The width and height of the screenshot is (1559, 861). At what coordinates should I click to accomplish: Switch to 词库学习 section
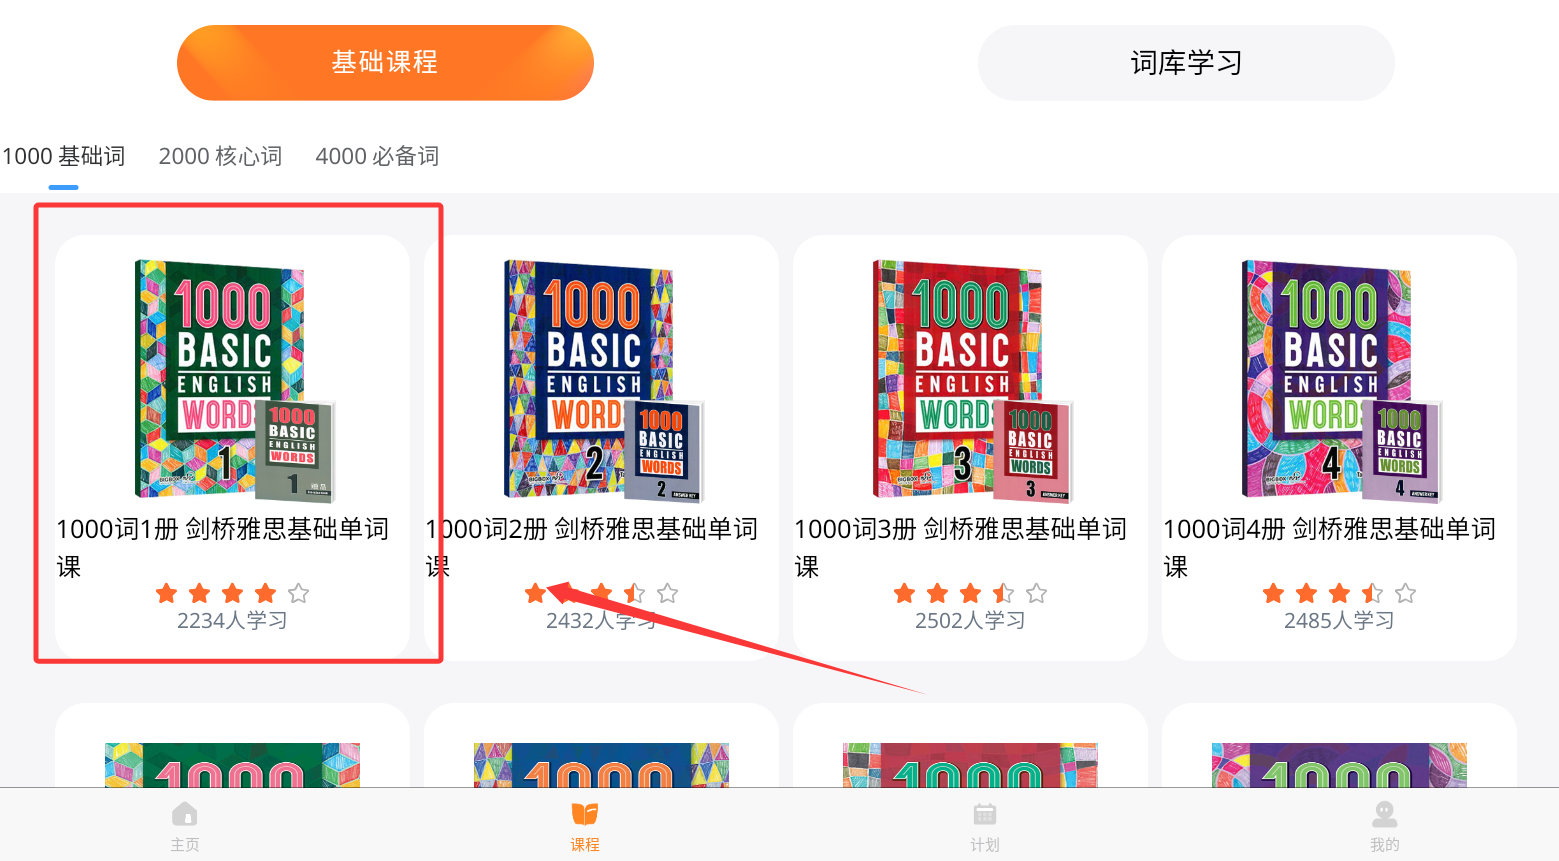[x=1186, y=63]
